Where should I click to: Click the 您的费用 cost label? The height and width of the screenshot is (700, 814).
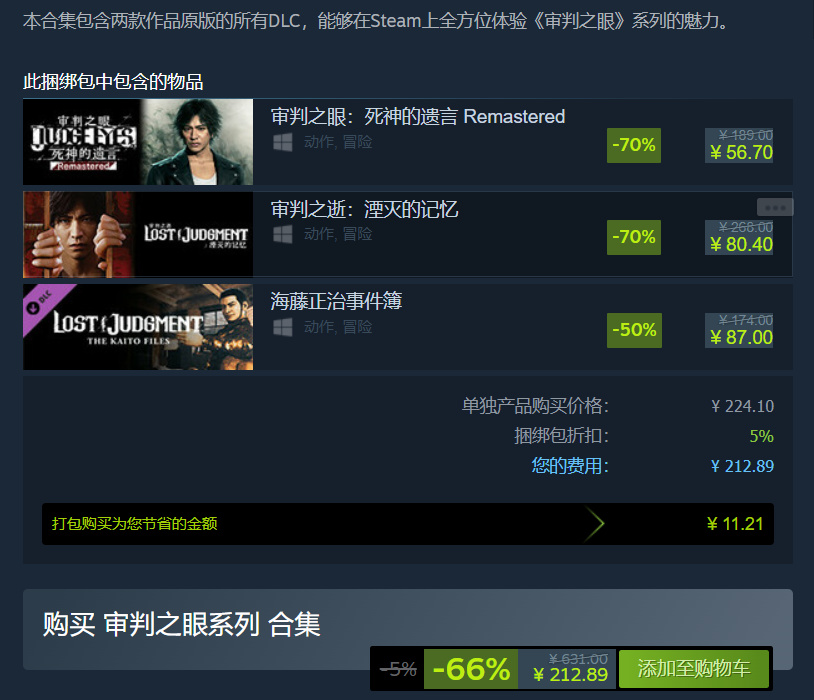(x=569, y=466)
